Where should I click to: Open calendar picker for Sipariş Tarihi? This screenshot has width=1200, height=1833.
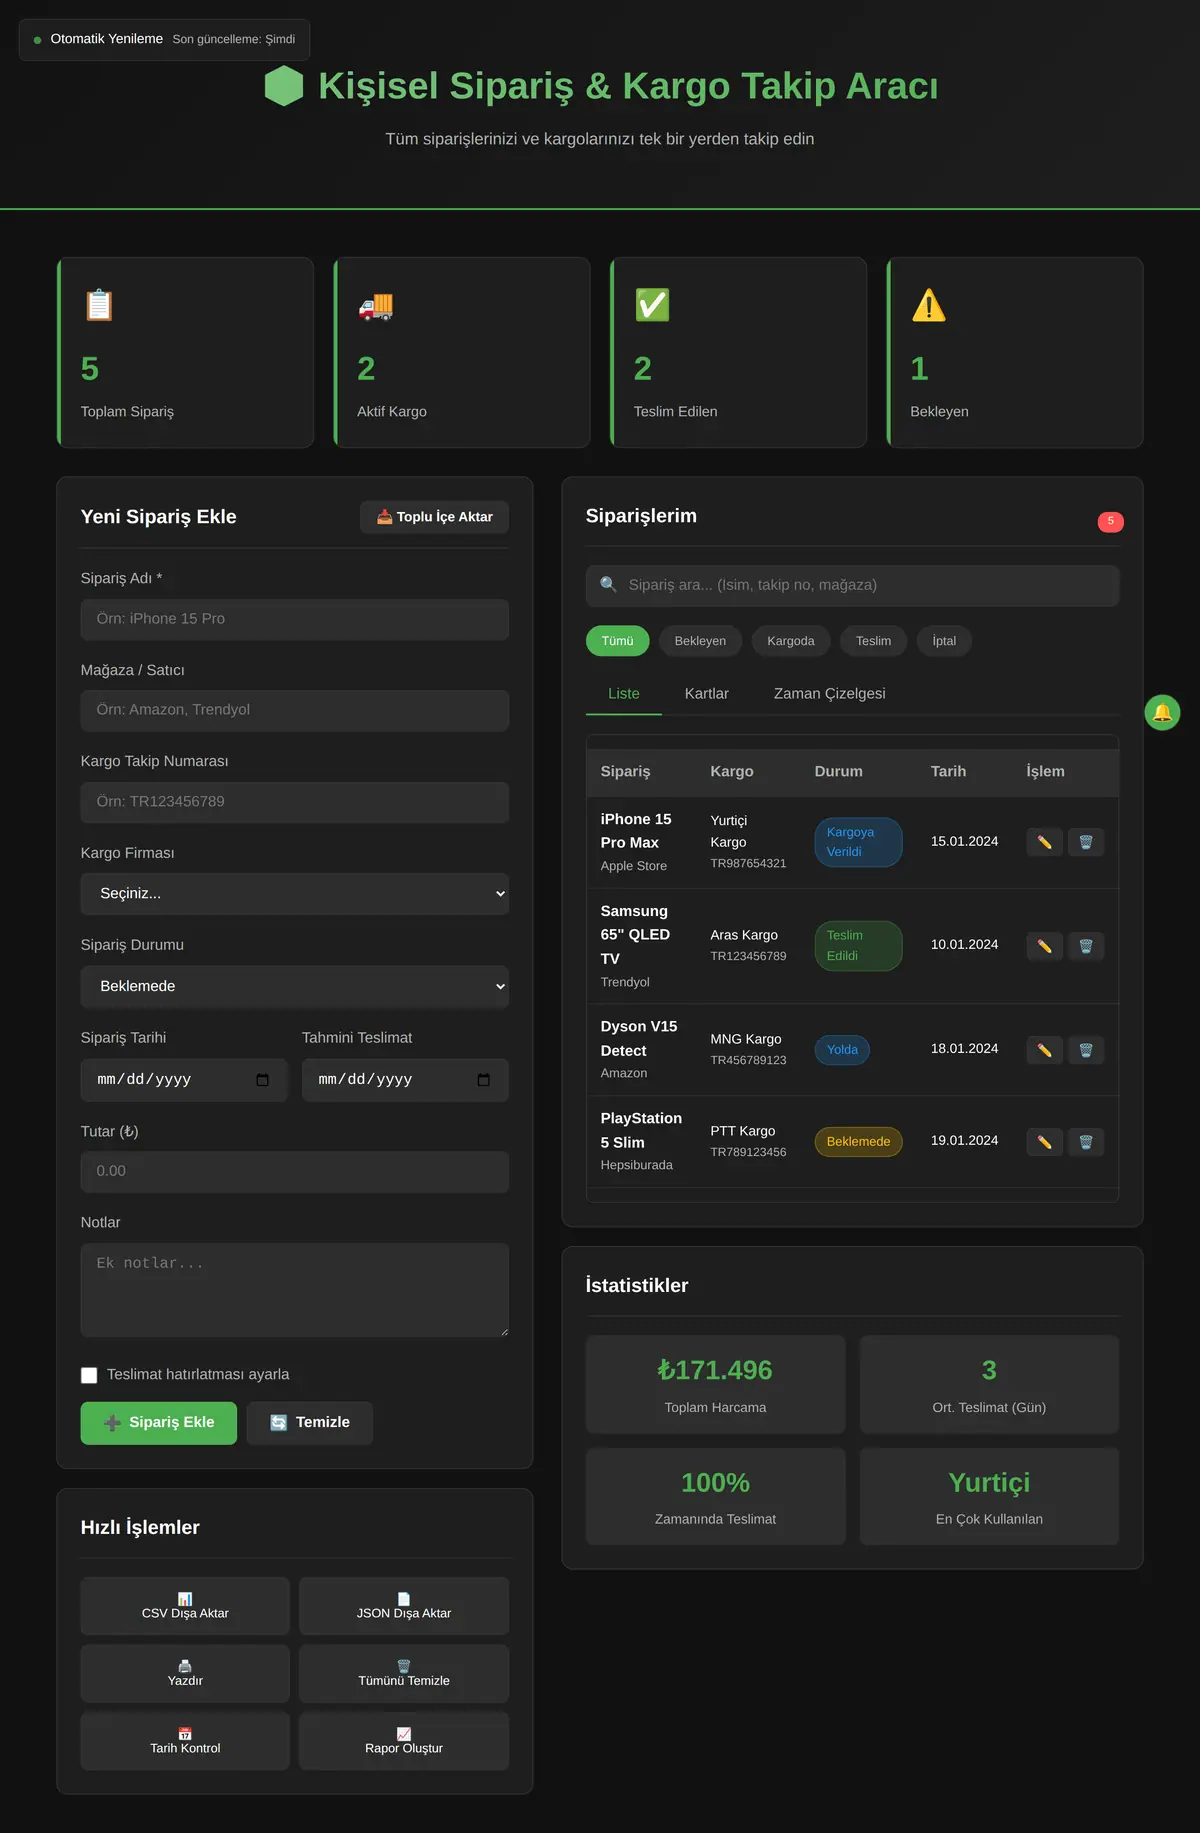point(263,1080)
